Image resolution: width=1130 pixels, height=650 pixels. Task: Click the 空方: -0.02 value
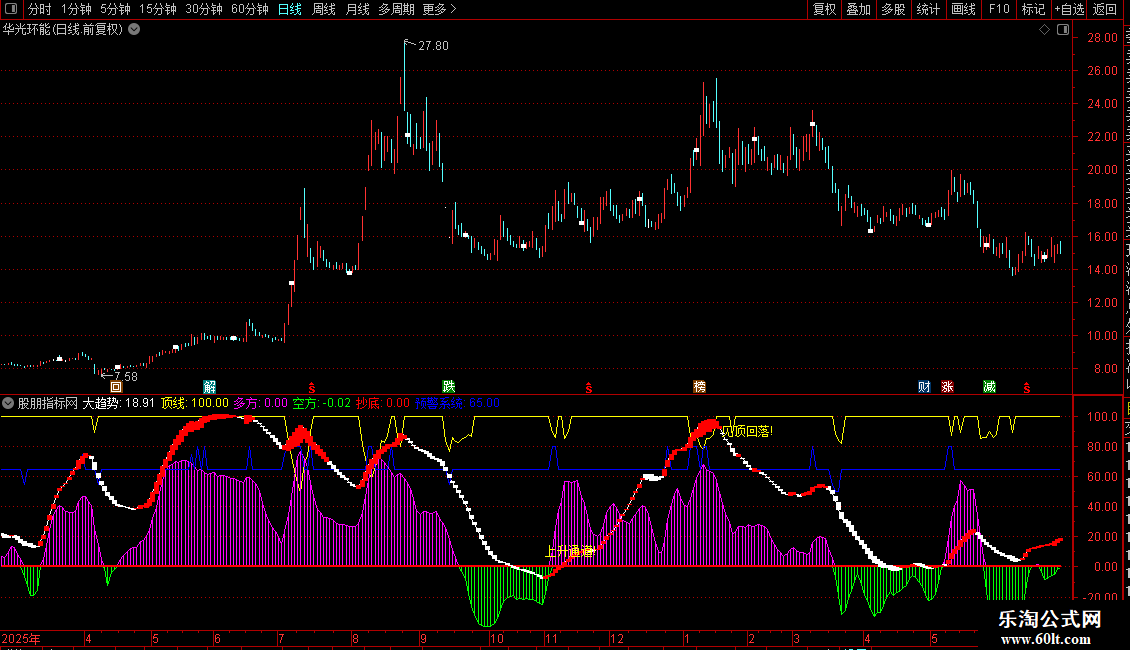321,404
